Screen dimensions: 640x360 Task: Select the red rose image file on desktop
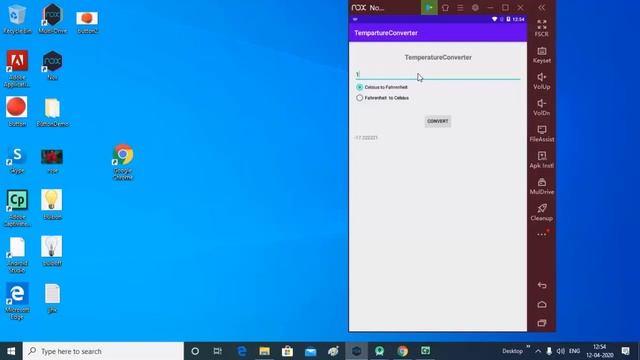tap(52, 161)
